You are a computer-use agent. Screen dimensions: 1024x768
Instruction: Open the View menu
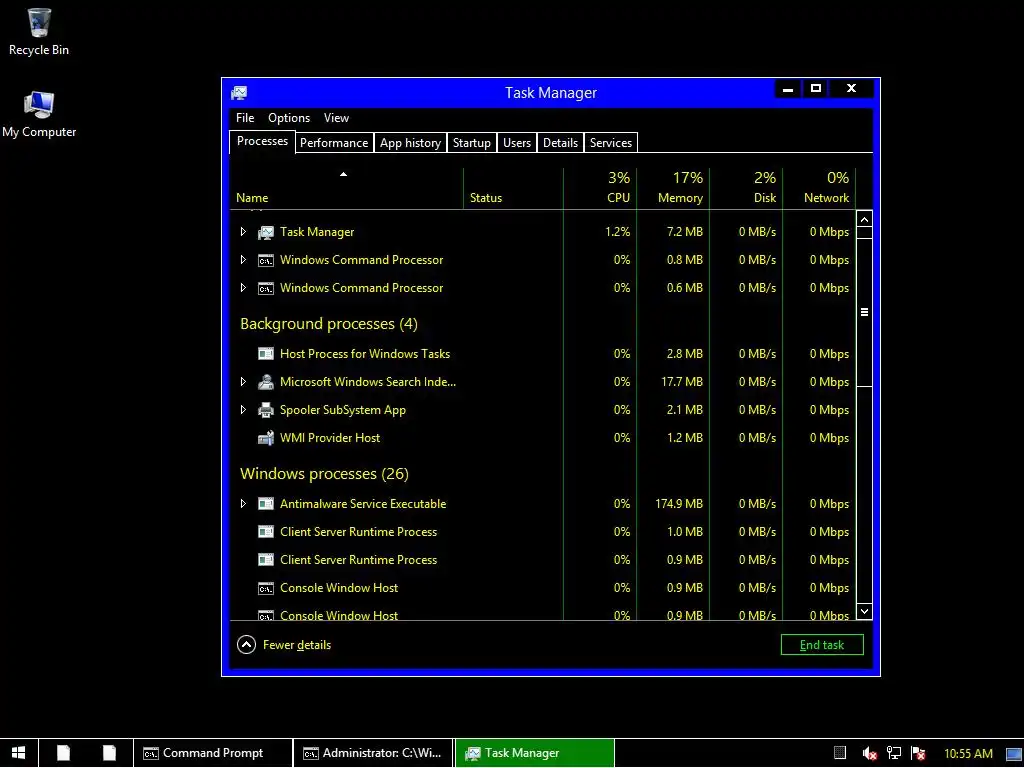coord(336,118)
